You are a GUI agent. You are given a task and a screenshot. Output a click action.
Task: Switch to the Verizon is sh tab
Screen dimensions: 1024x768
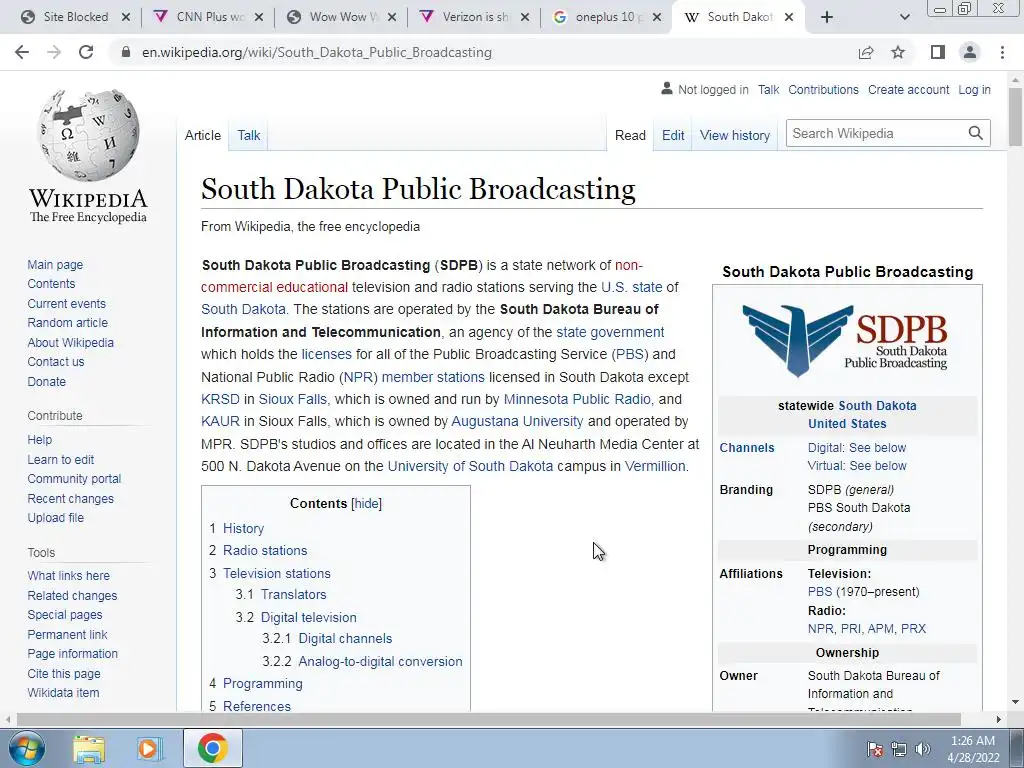coord(475,18)
